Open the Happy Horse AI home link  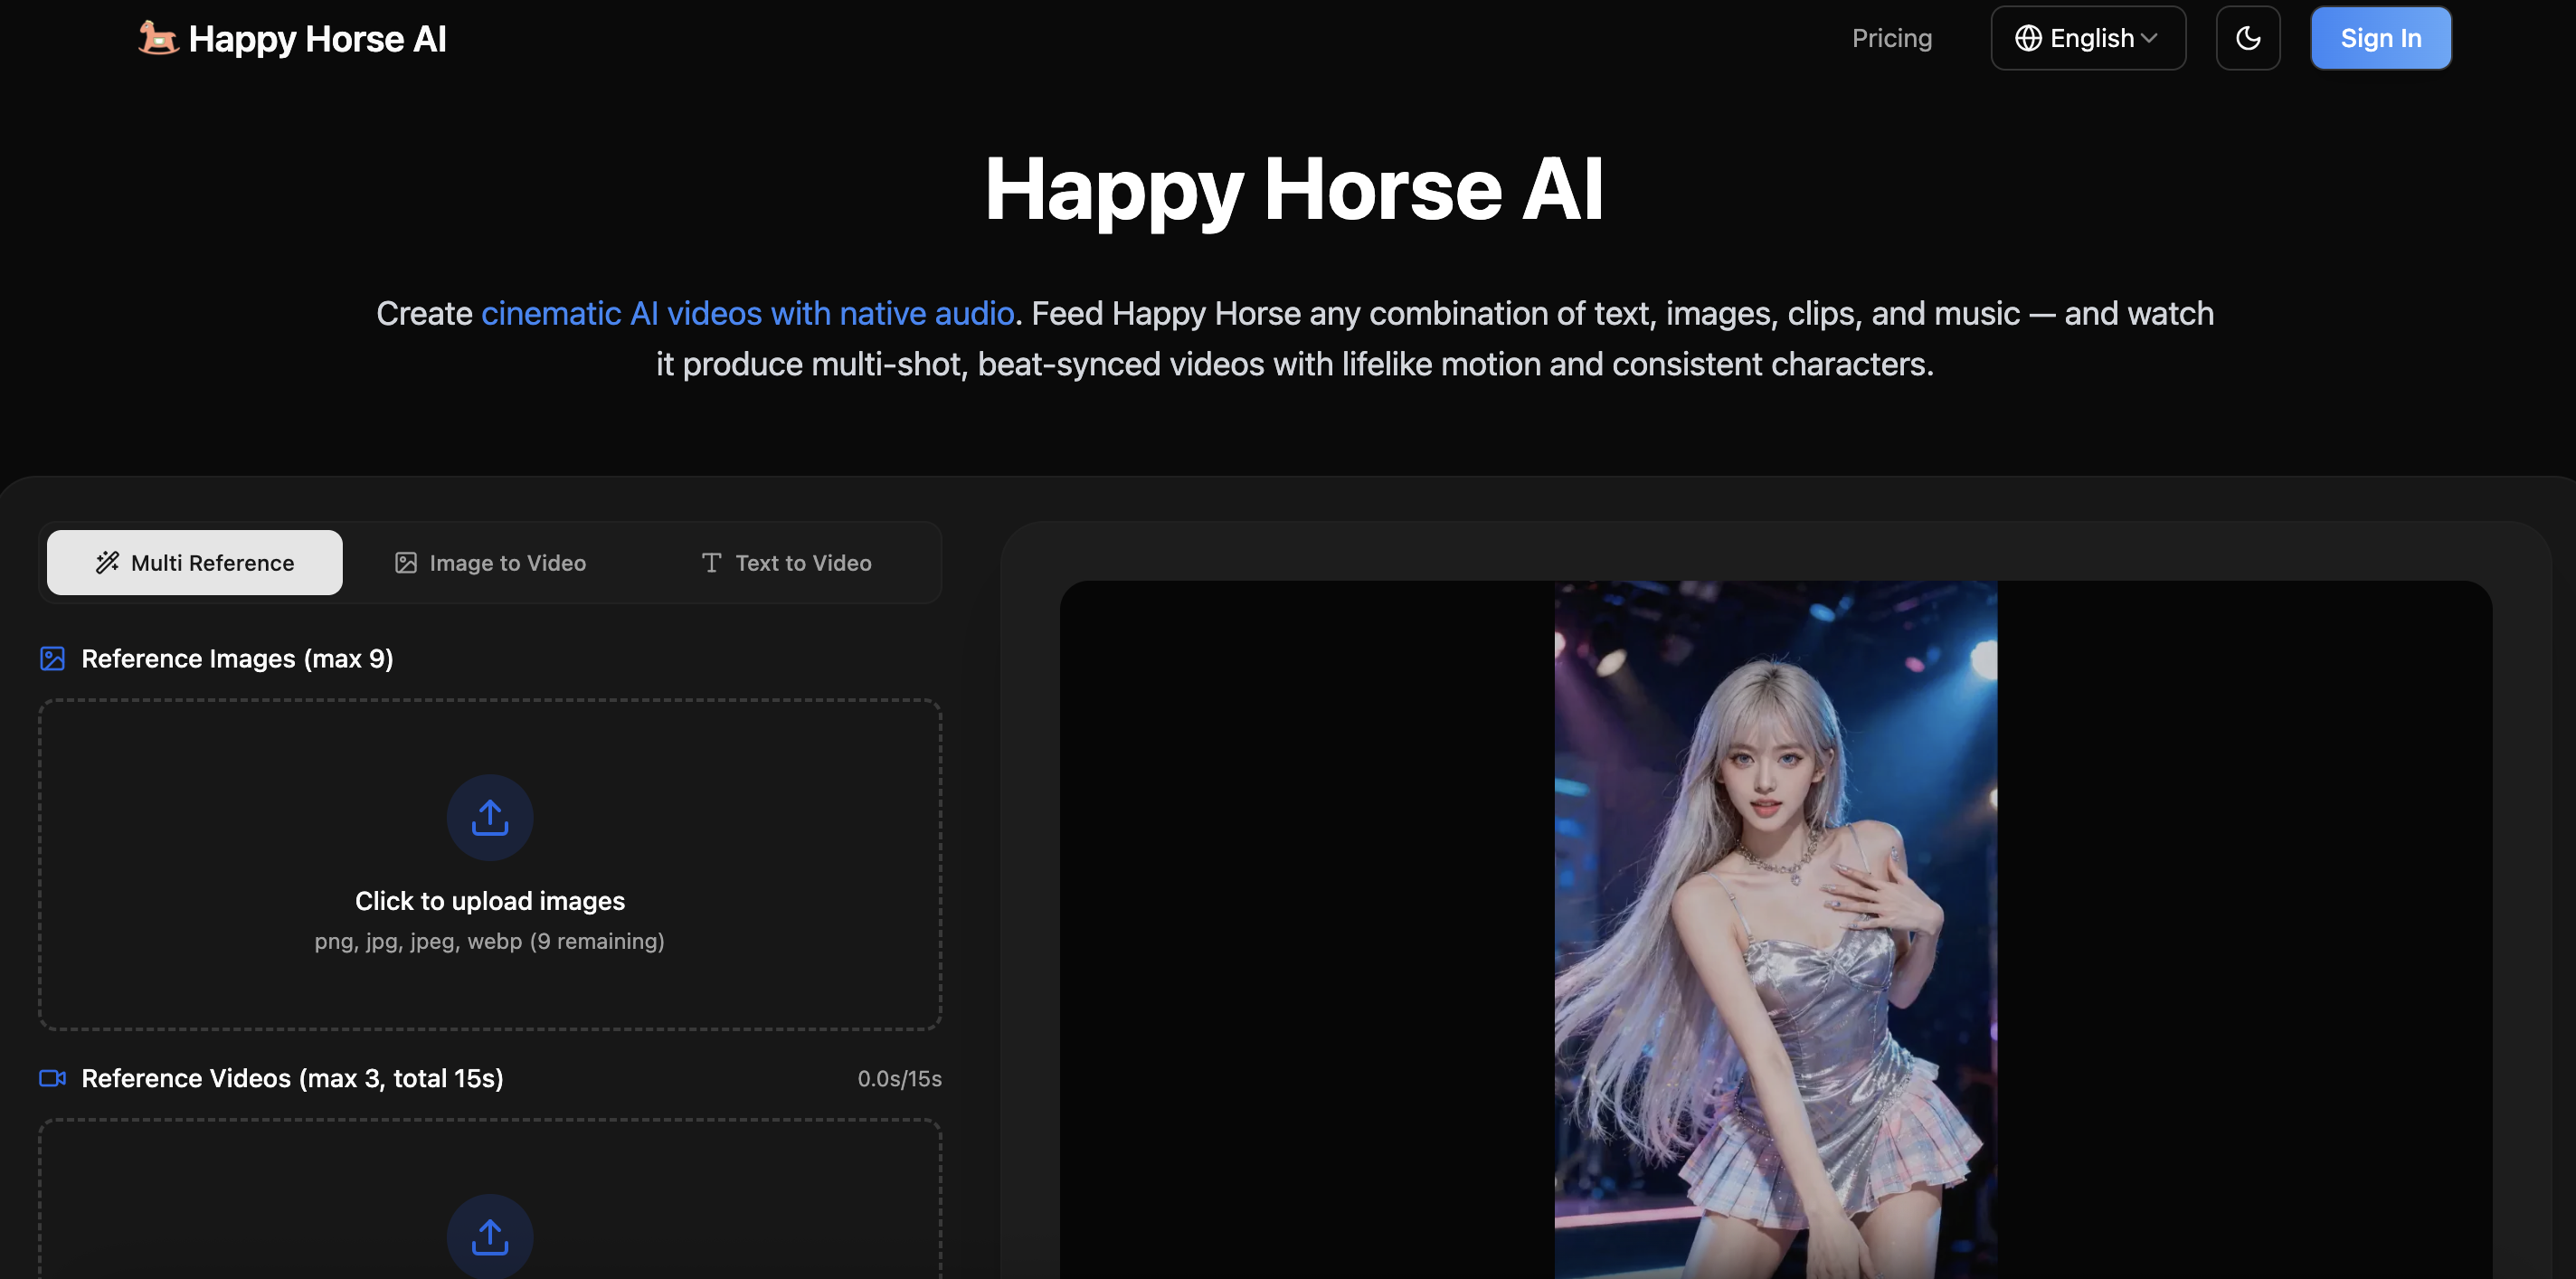(292, 38)
